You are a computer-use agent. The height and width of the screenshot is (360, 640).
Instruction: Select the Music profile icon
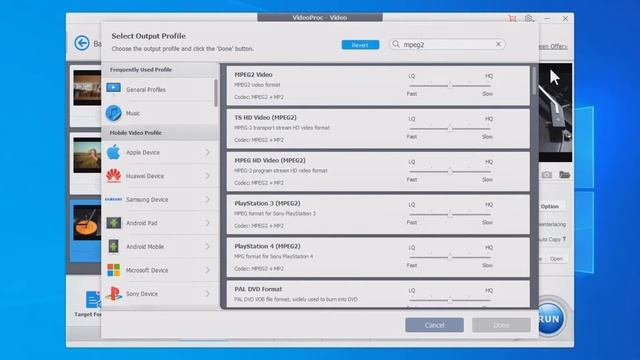coord(113,113)
